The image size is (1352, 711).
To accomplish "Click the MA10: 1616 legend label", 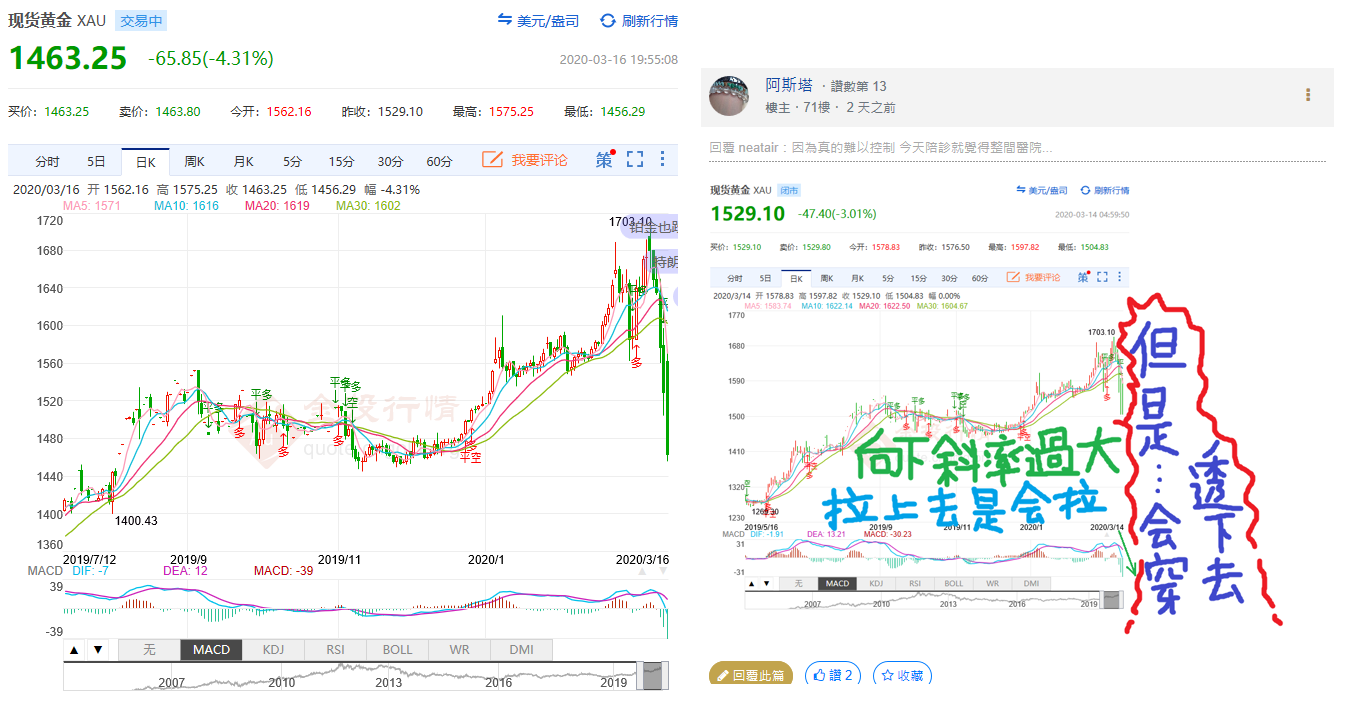I will pos(187,206).
